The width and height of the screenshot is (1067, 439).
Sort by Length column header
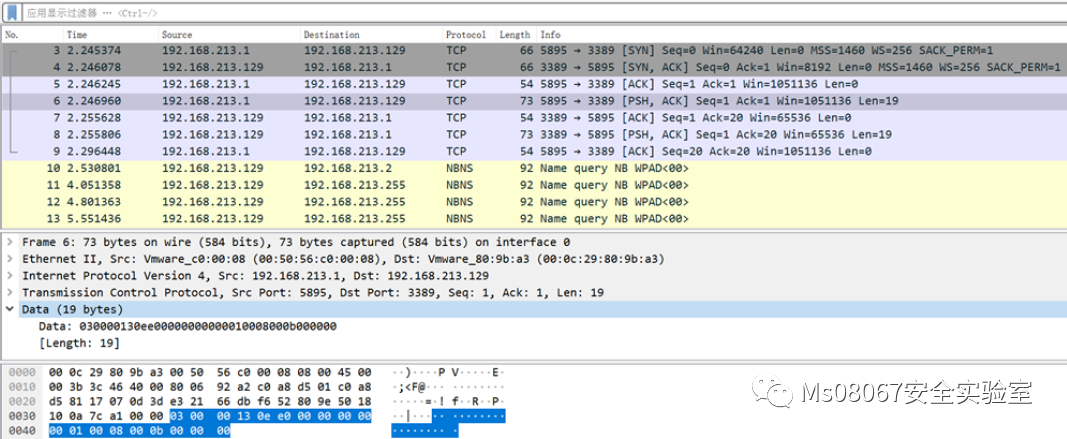coord(516,34)
